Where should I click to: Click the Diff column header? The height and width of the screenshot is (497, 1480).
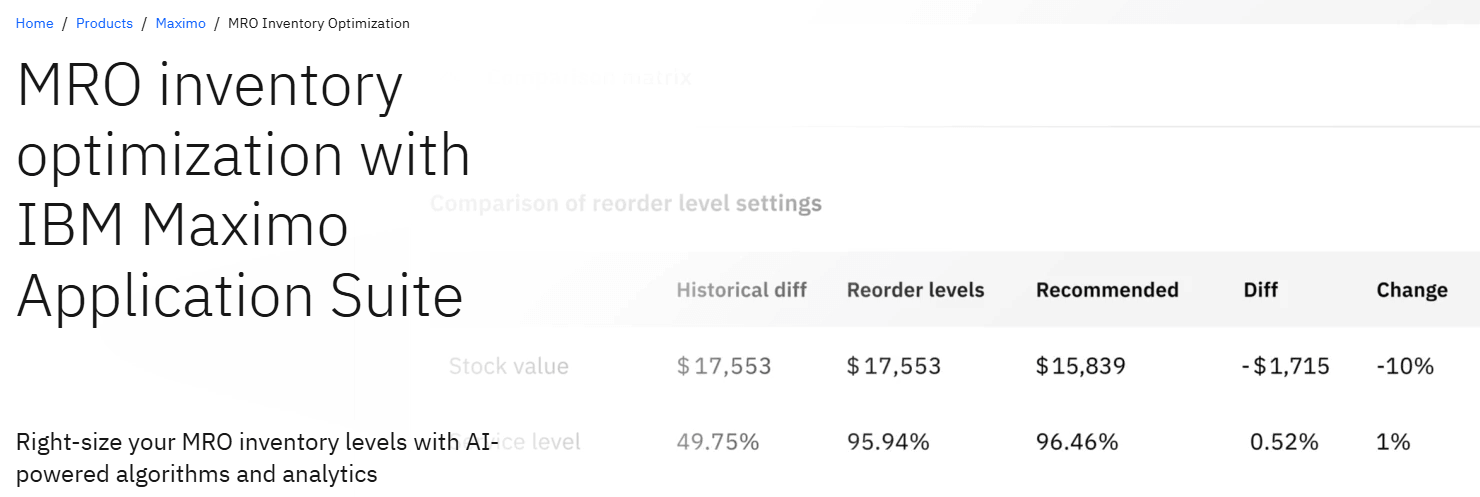[1260, 290]
